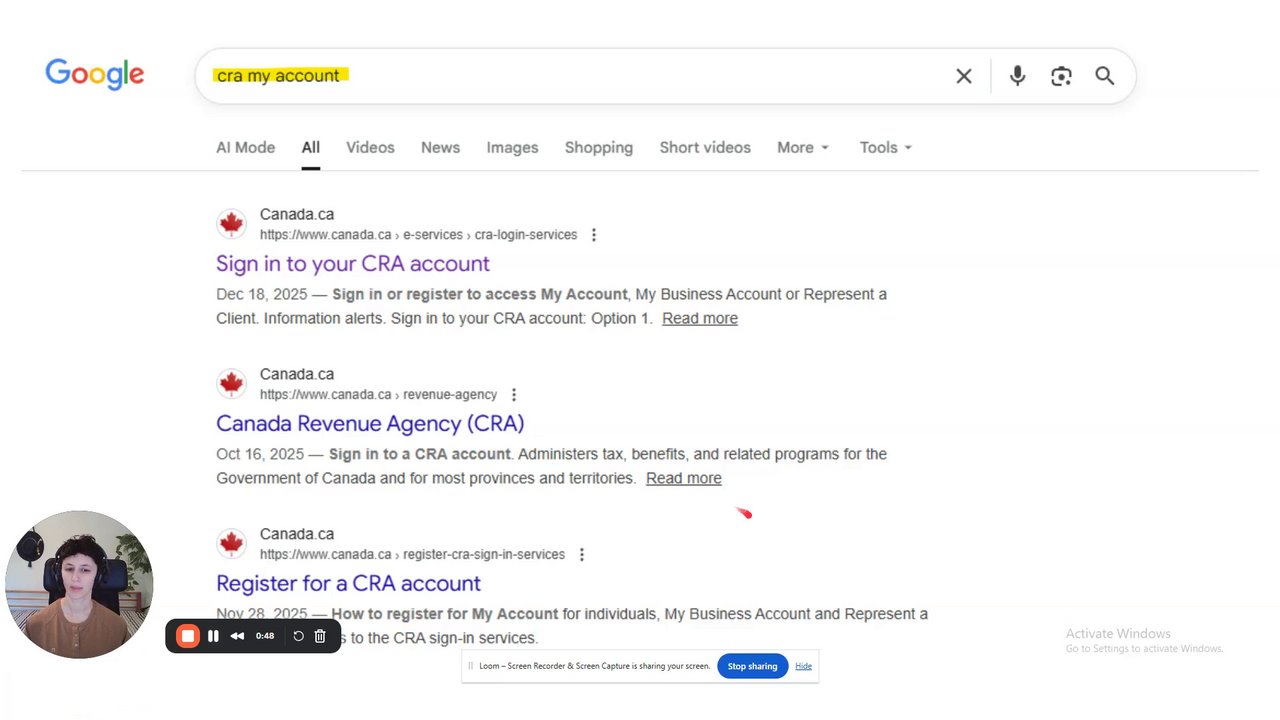The width and height of the screenshot is (1280, 720).
Task: Expand the More search filters dropdown
Action: click(803, 147)
